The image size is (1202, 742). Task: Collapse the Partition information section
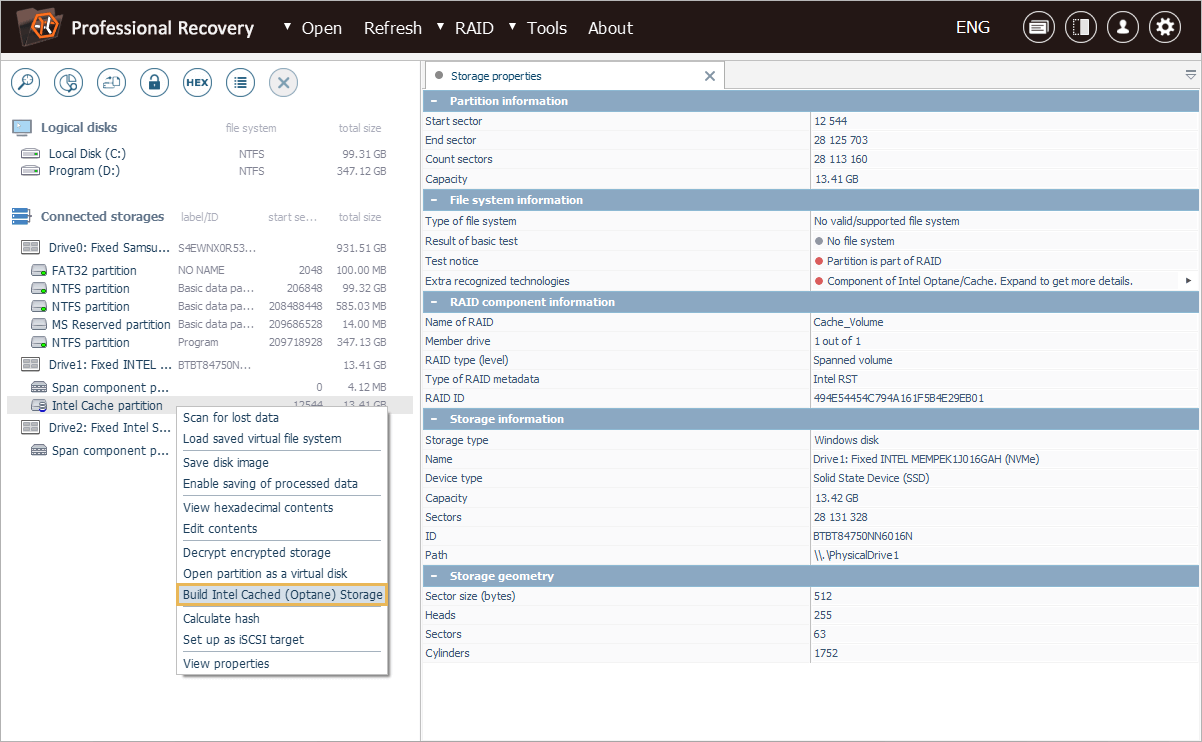tap(434, 101)
